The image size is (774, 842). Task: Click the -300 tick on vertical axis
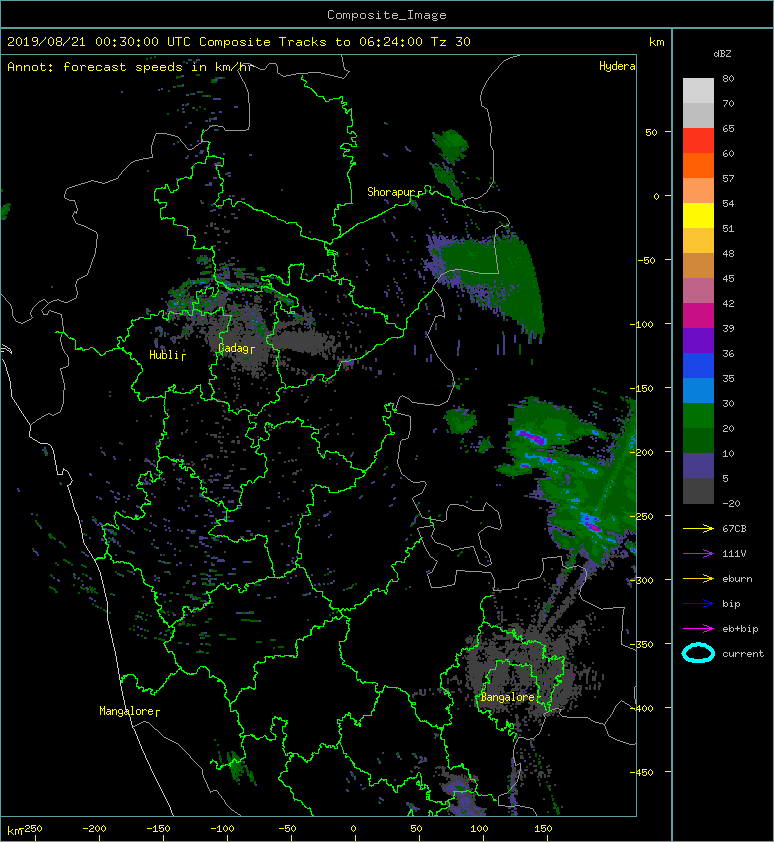coord(642,580)
